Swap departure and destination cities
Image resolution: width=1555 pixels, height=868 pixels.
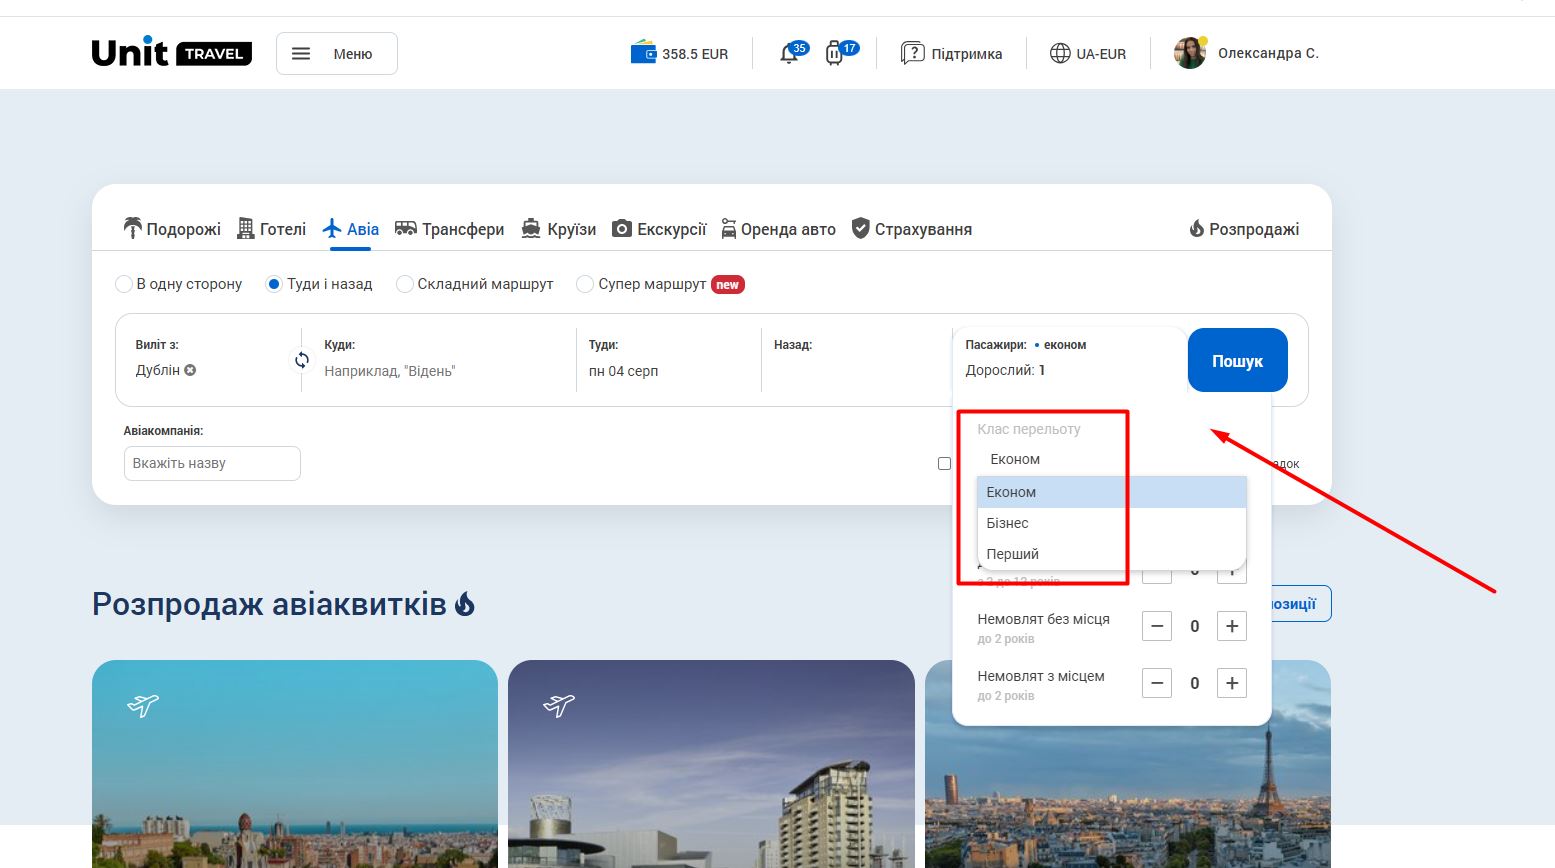[x=301, y=360]
